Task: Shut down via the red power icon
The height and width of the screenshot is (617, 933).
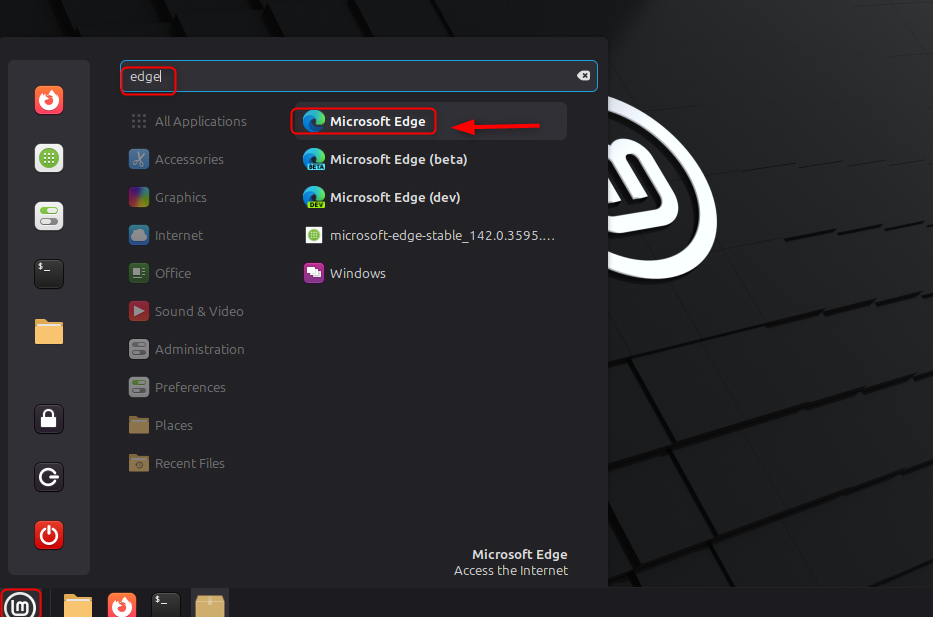Action: [x=49, y=535]
